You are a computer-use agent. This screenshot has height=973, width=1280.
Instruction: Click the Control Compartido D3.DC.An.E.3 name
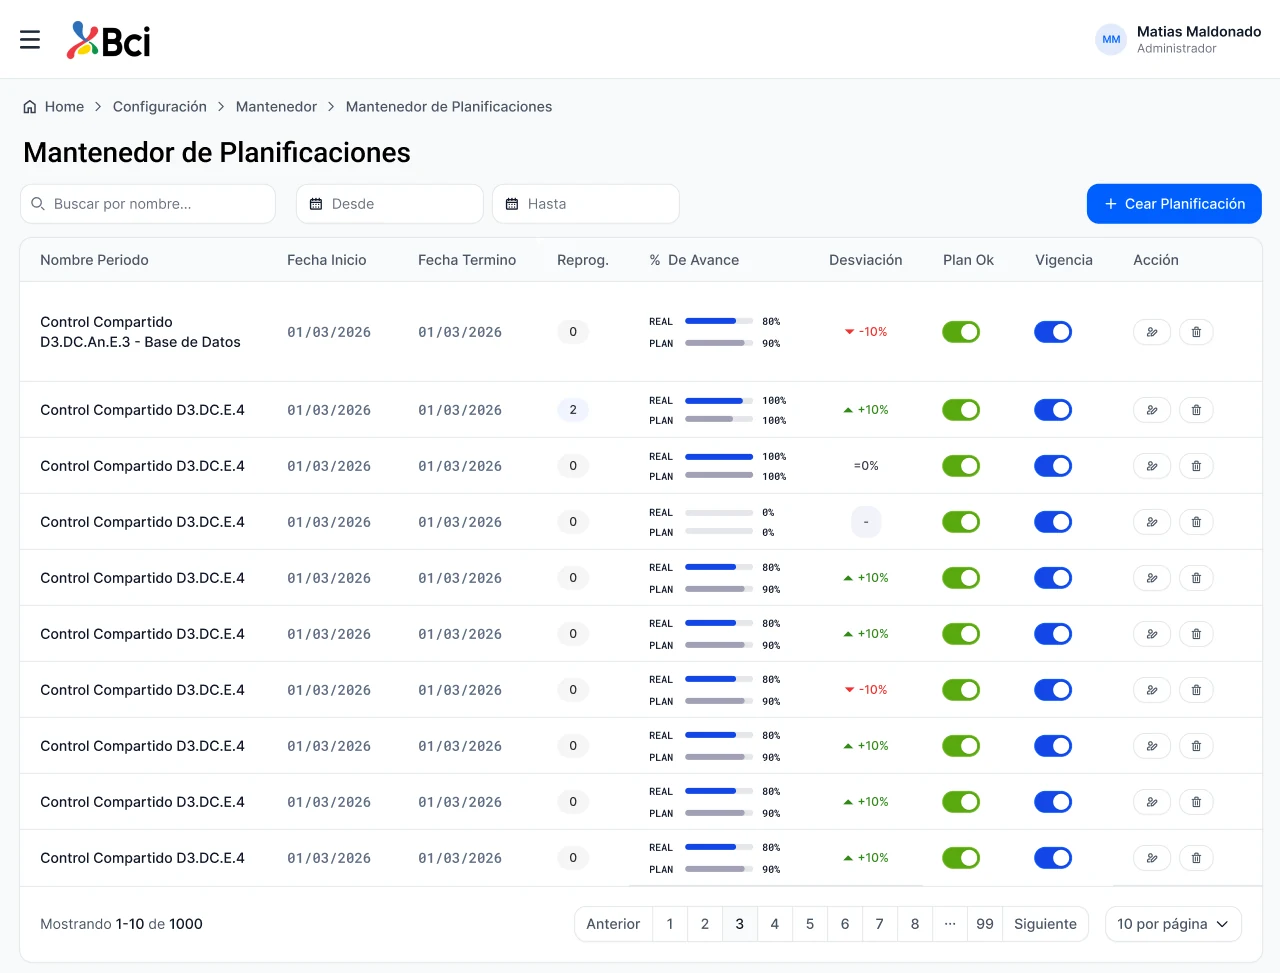(140, 332)
